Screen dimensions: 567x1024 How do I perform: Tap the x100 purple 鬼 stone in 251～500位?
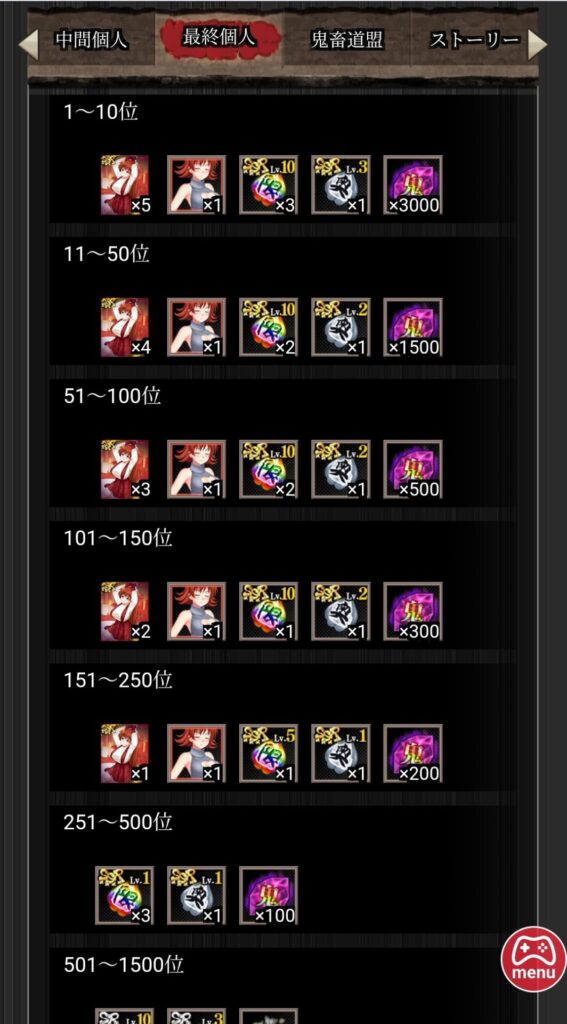(x=268, y=895)
